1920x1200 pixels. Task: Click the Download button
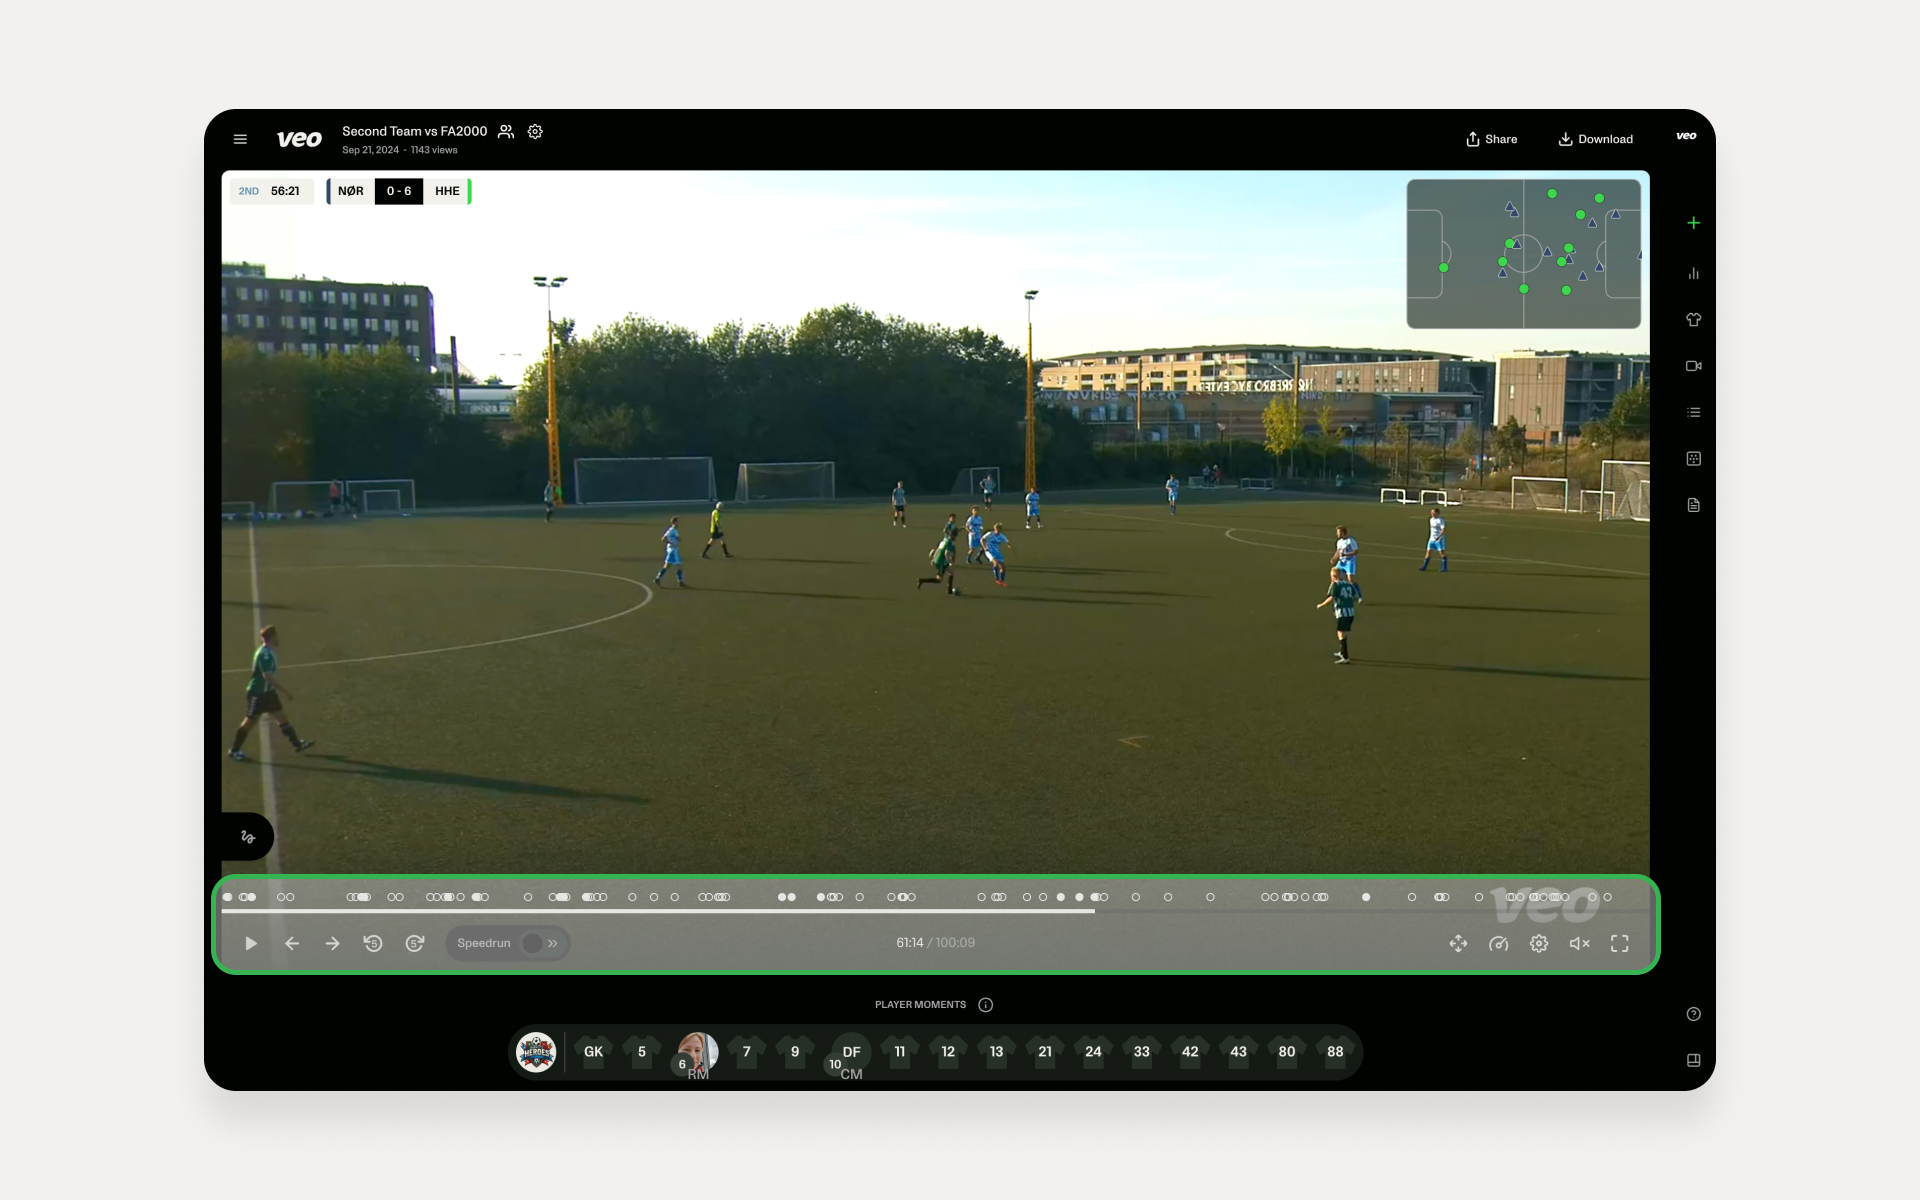point(1595,139)
